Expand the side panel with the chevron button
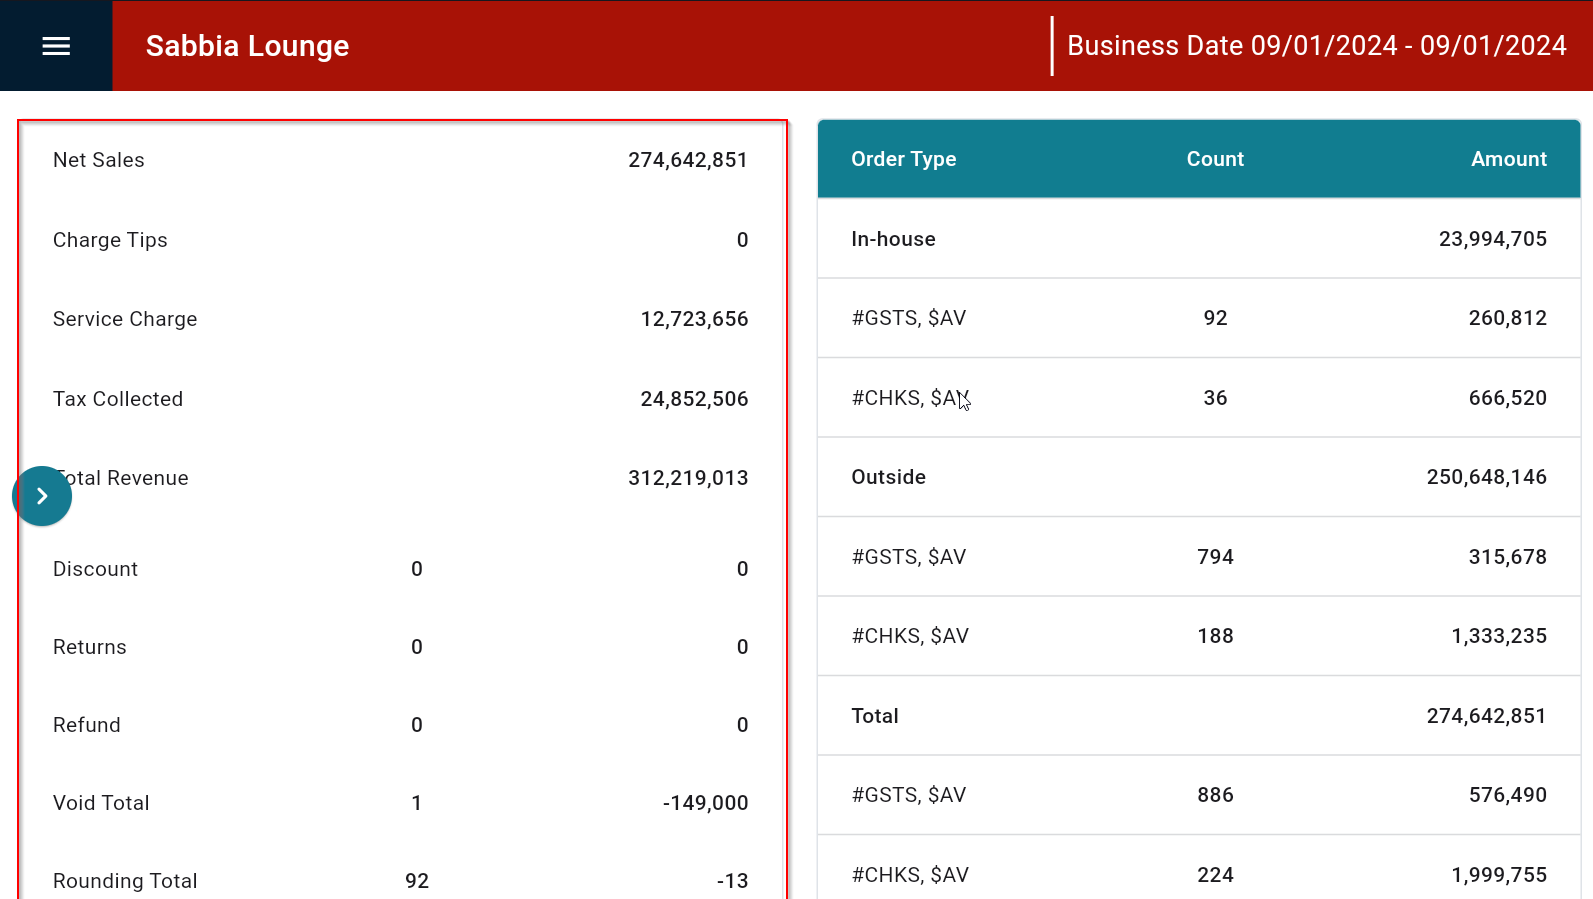The width and height of the screenshot is (1593, 899). coord(42,496)
